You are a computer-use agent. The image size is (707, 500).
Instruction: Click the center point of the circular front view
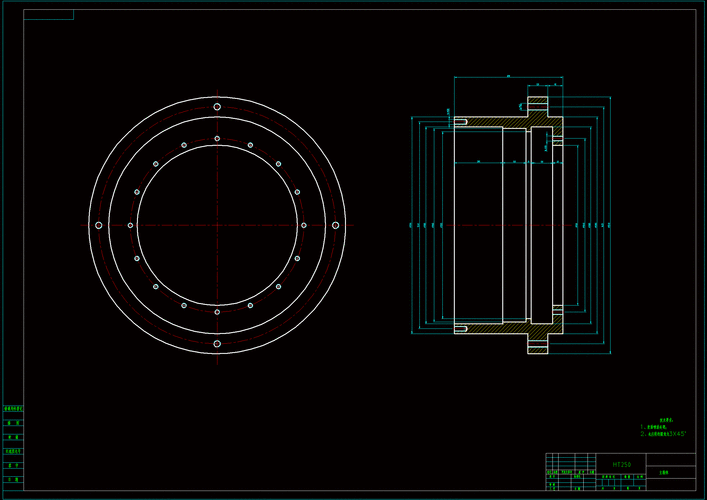pyautogui.click(x=217, y=226)
